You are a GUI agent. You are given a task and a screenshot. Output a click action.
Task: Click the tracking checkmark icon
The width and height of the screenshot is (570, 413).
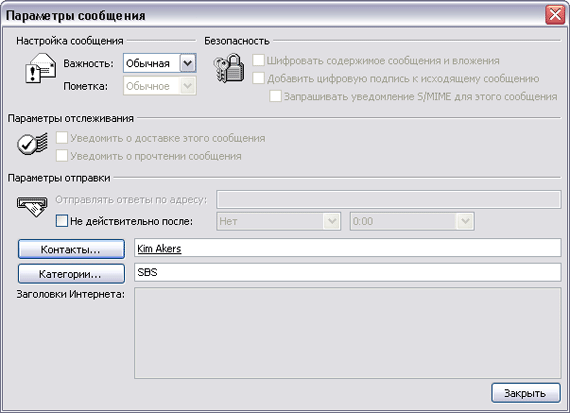pyautogui.click(x=32, y=144)
